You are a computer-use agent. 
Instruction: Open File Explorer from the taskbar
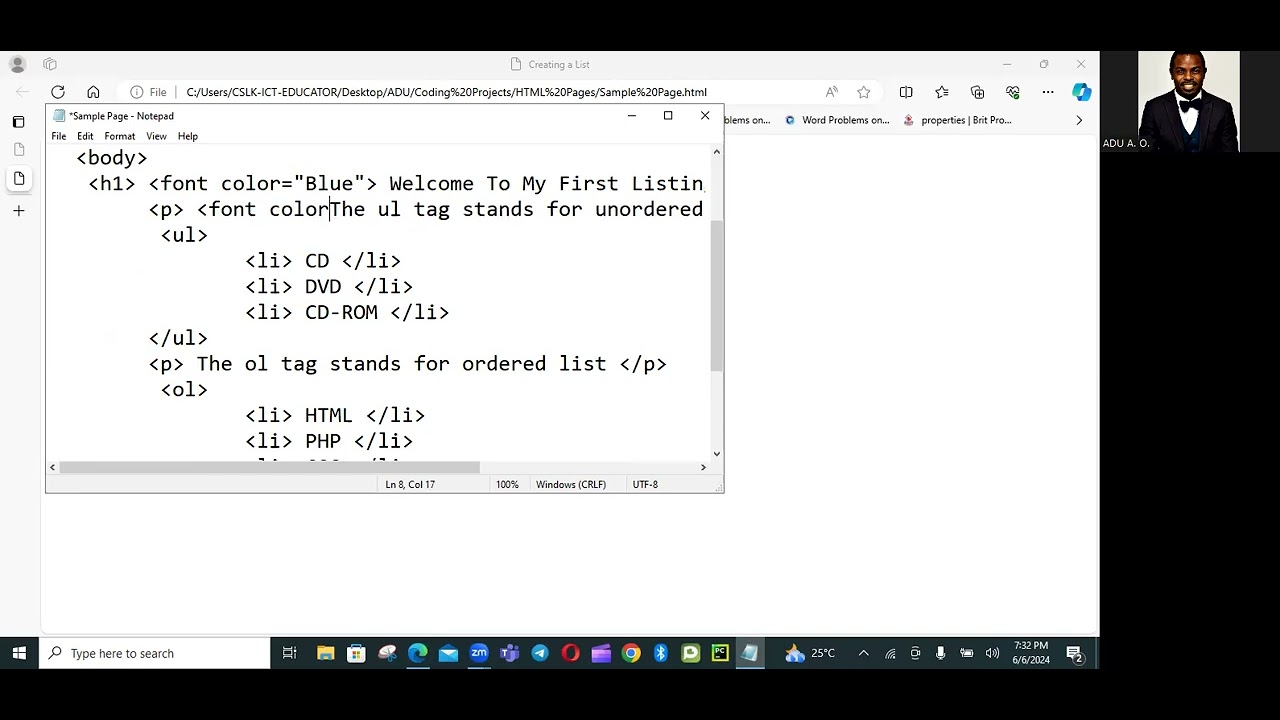[x=326, y=653]
